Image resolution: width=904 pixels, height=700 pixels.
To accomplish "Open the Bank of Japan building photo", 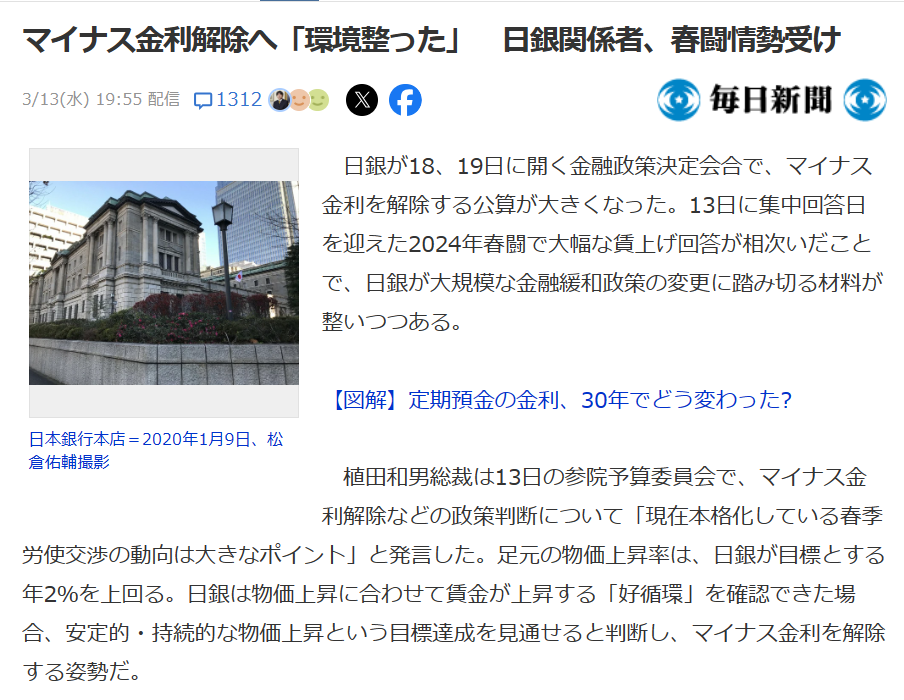I will [x=164, y=283].
